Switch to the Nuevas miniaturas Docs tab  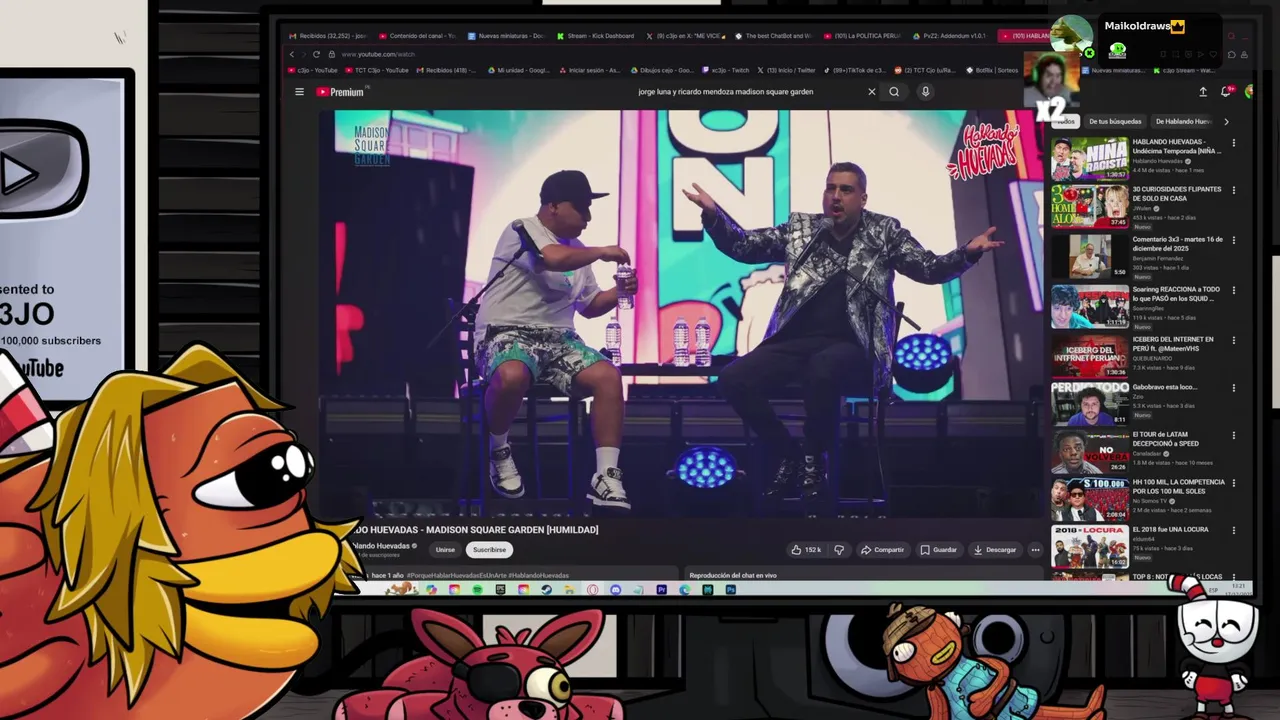point(507,36)
